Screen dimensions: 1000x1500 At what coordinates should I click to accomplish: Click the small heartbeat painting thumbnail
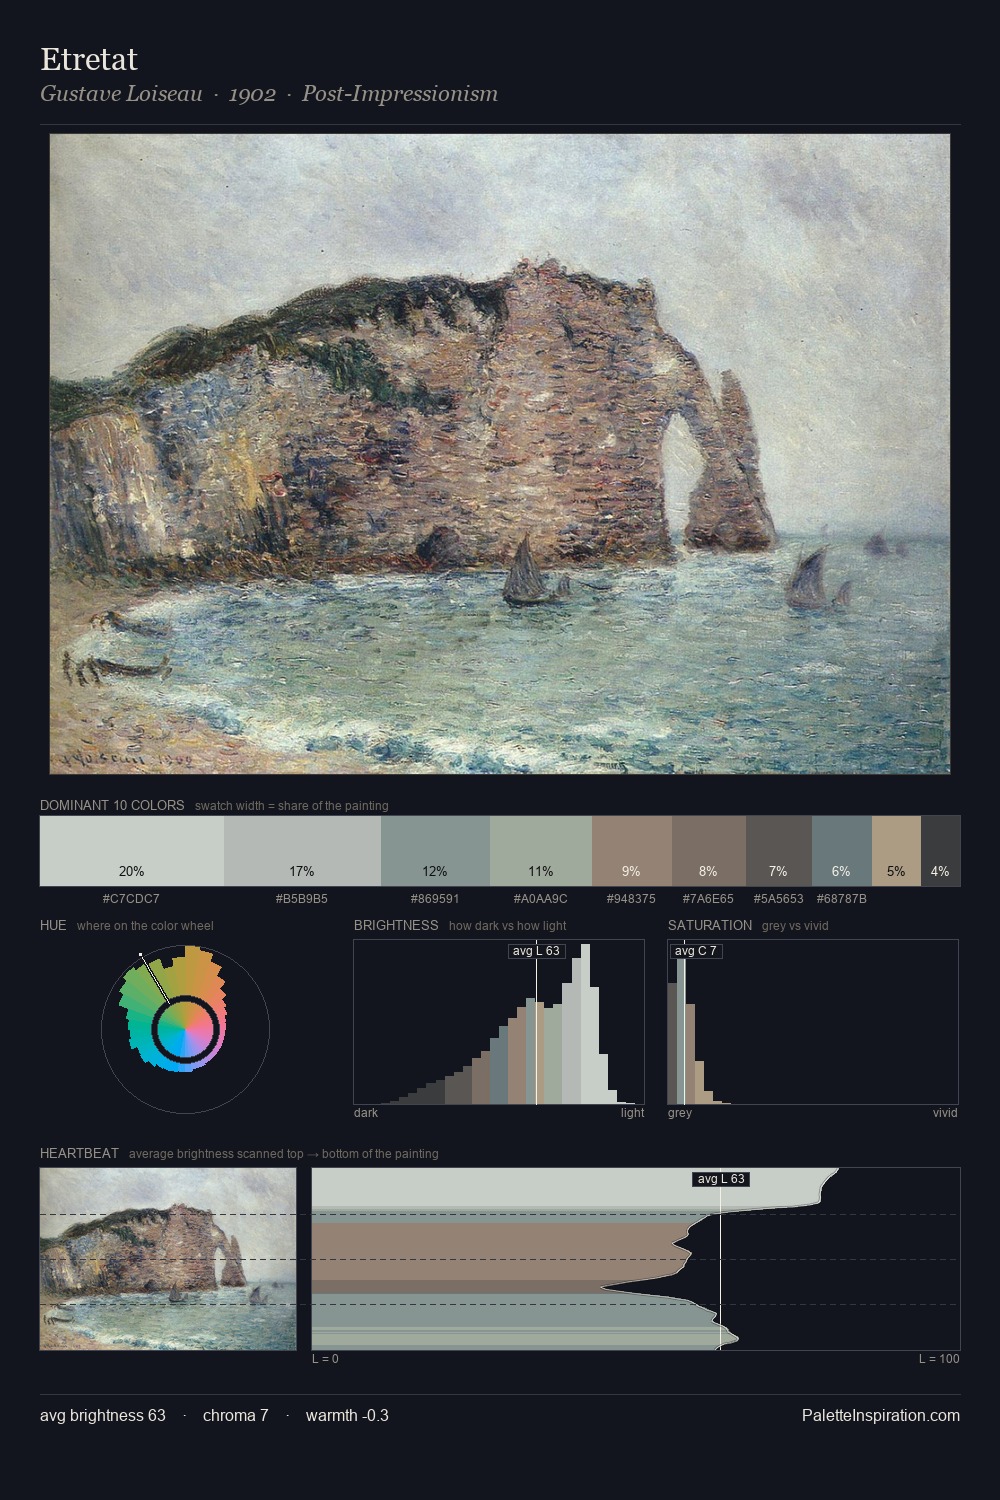point(168,1259)
